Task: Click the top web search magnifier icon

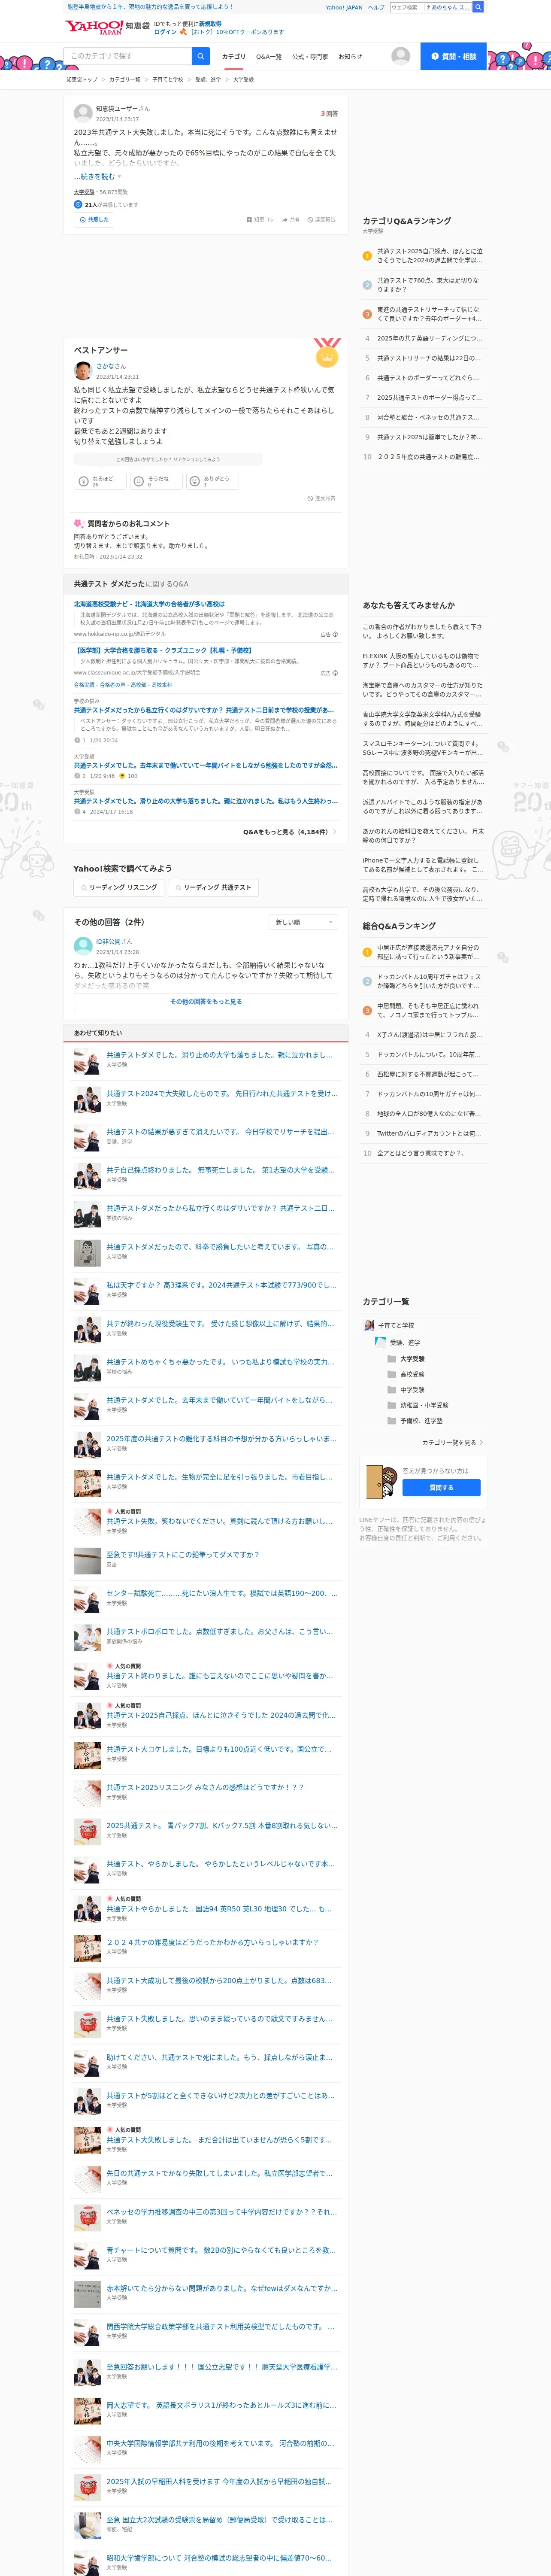Action: [478, 7]
